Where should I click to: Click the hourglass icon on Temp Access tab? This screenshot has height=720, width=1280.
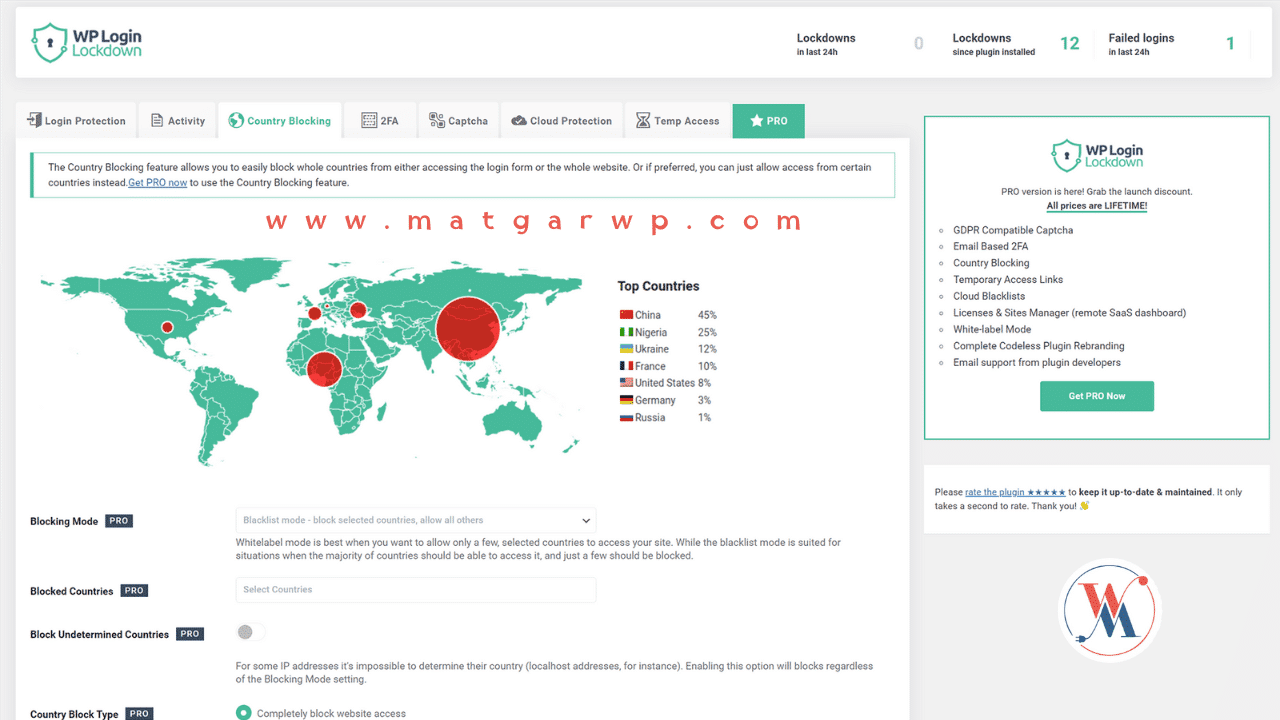643,121
